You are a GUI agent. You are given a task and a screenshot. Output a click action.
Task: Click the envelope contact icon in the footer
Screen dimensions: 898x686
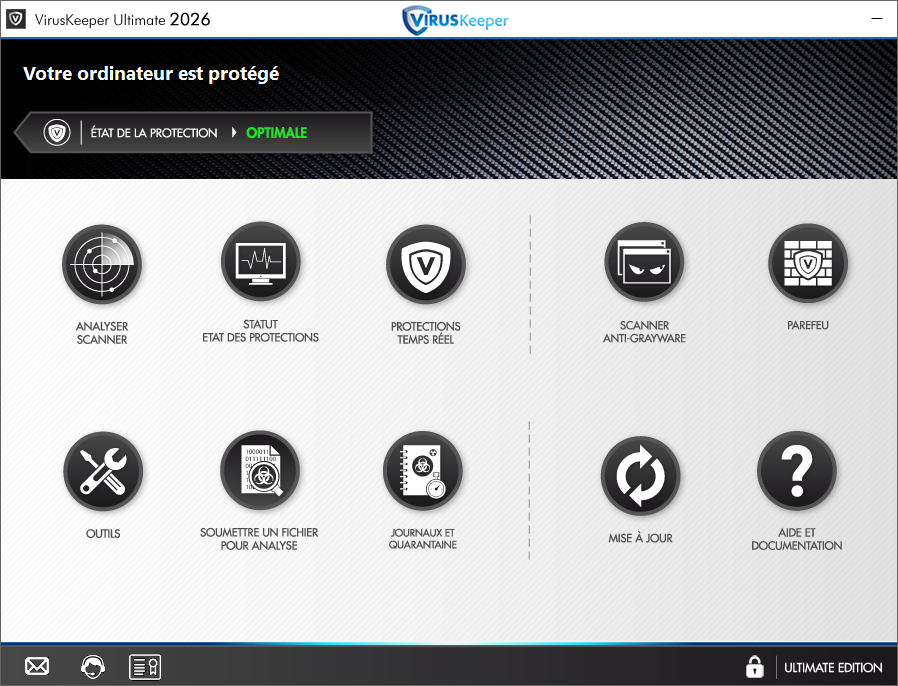click(36, 666)
